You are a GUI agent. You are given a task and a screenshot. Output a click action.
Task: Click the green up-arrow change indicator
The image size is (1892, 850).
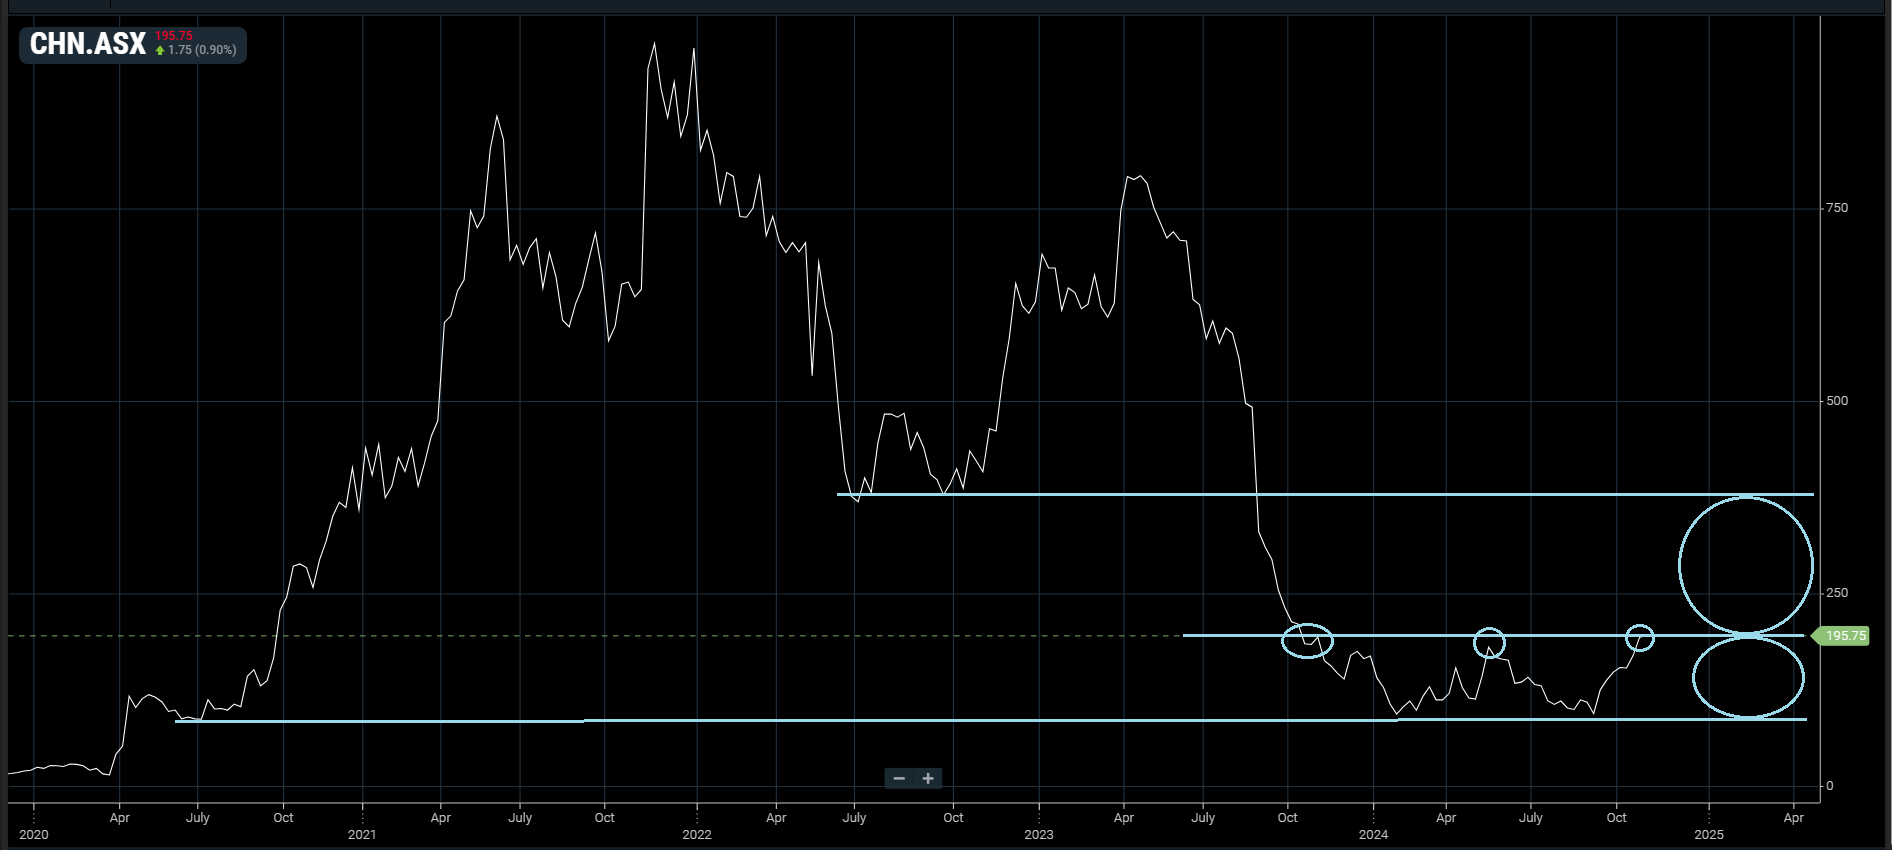(x=160, y=50)
